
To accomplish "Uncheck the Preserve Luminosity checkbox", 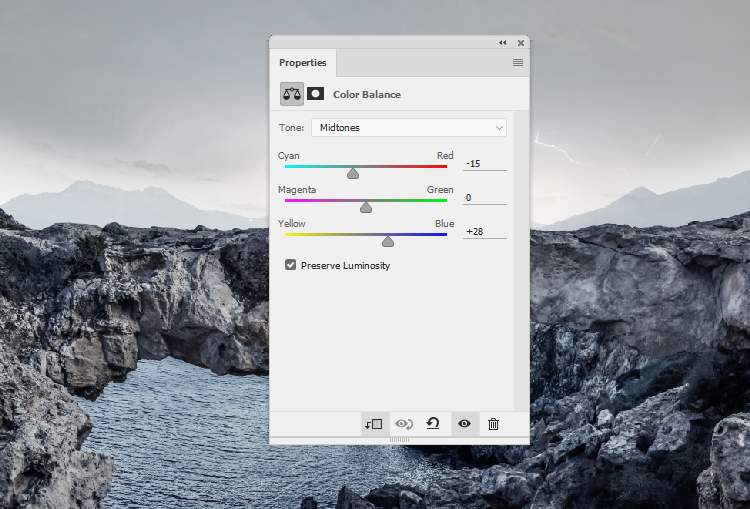I will tap(291, 265).
